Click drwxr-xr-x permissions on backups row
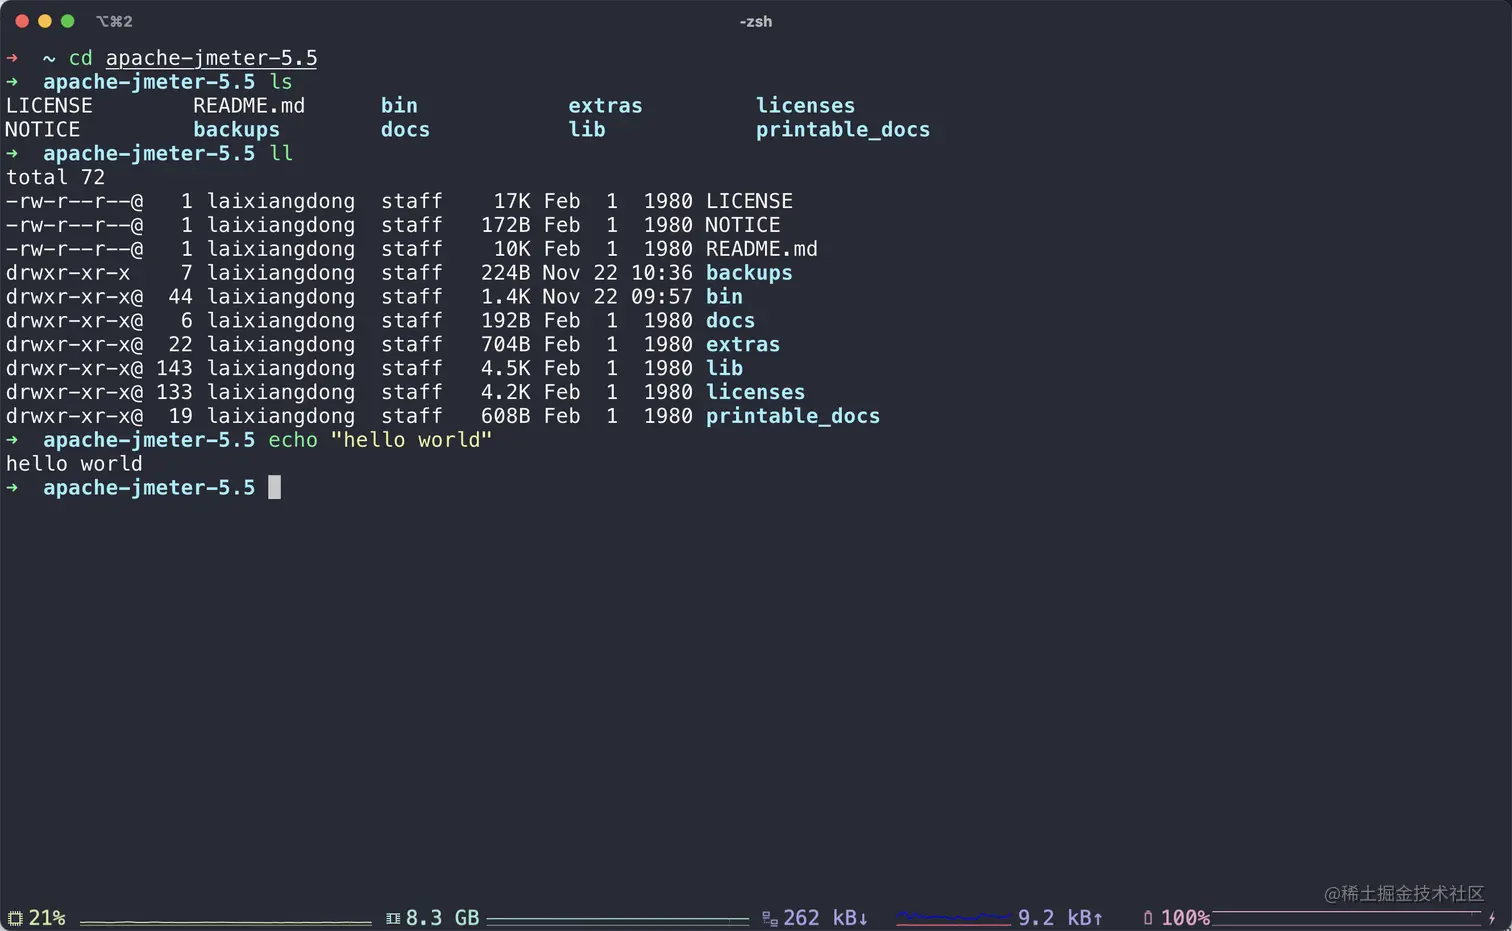1512x931 pixels. tap(68, 273)
